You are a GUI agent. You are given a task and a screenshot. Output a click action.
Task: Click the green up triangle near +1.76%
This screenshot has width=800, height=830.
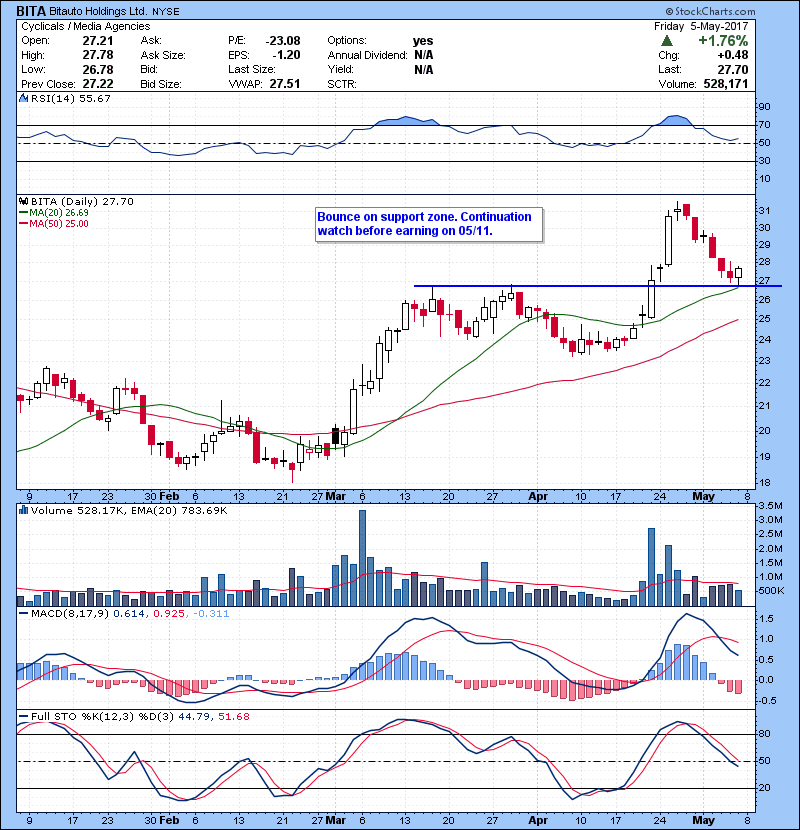[667, 41]
